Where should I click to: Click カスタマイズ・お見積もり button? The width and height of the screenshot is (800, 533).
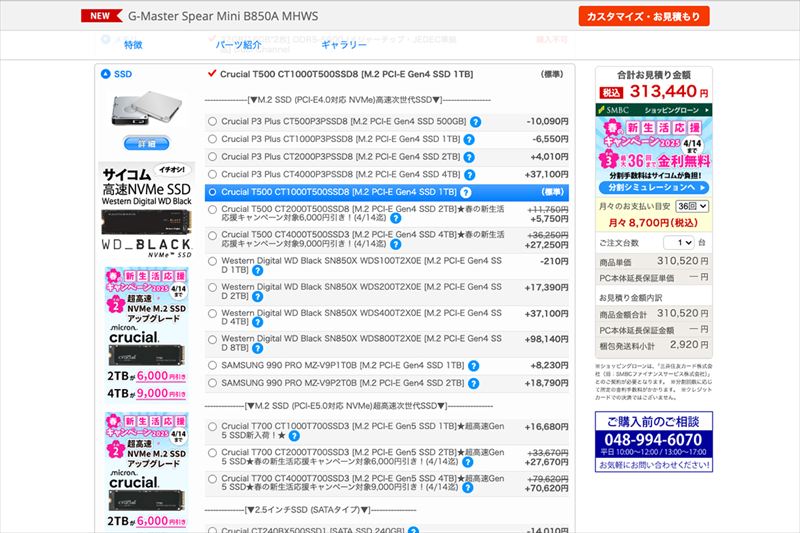pos(644,16)
